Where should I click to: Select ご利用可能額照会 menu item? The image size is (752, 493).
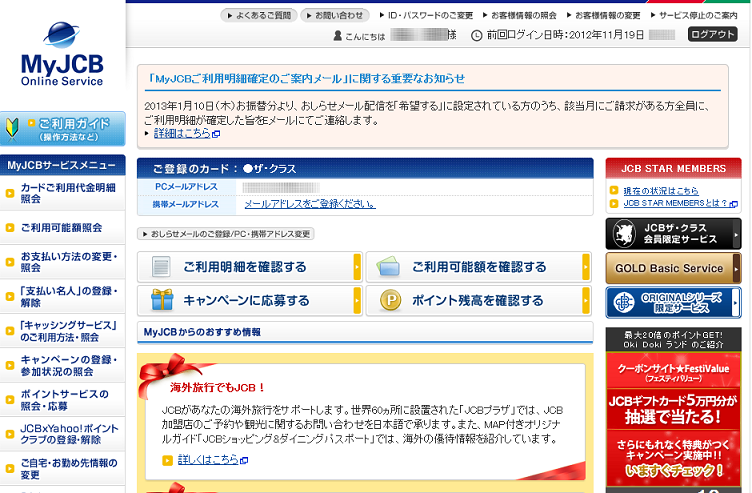(63, 228)
